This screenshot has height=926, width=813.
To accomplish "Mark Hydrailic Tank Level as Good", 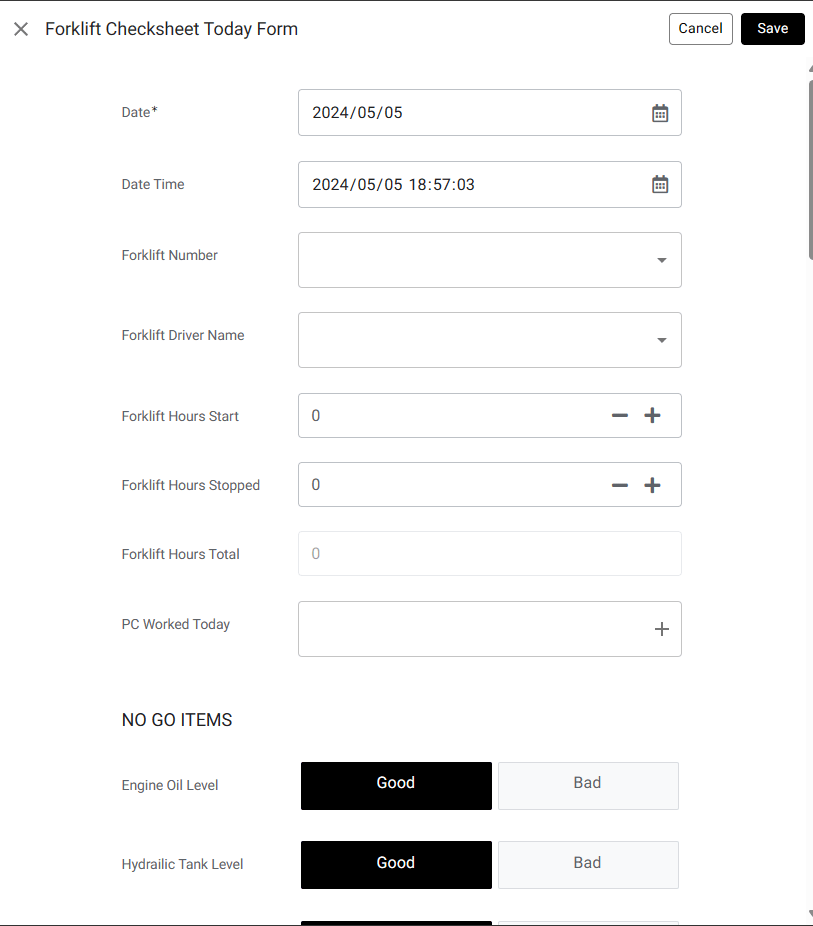I will 396,864.
